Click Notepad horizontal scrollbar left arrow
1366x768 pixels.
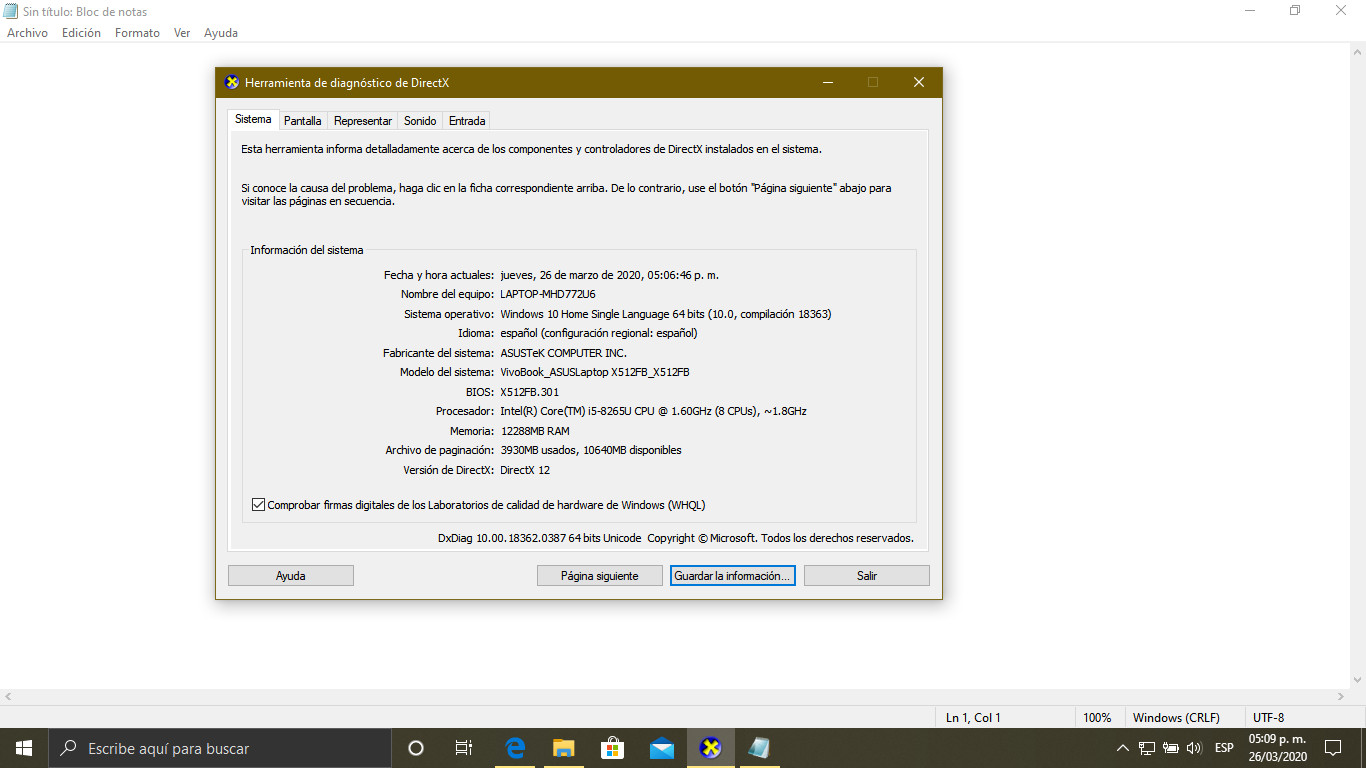coord(8,697)
